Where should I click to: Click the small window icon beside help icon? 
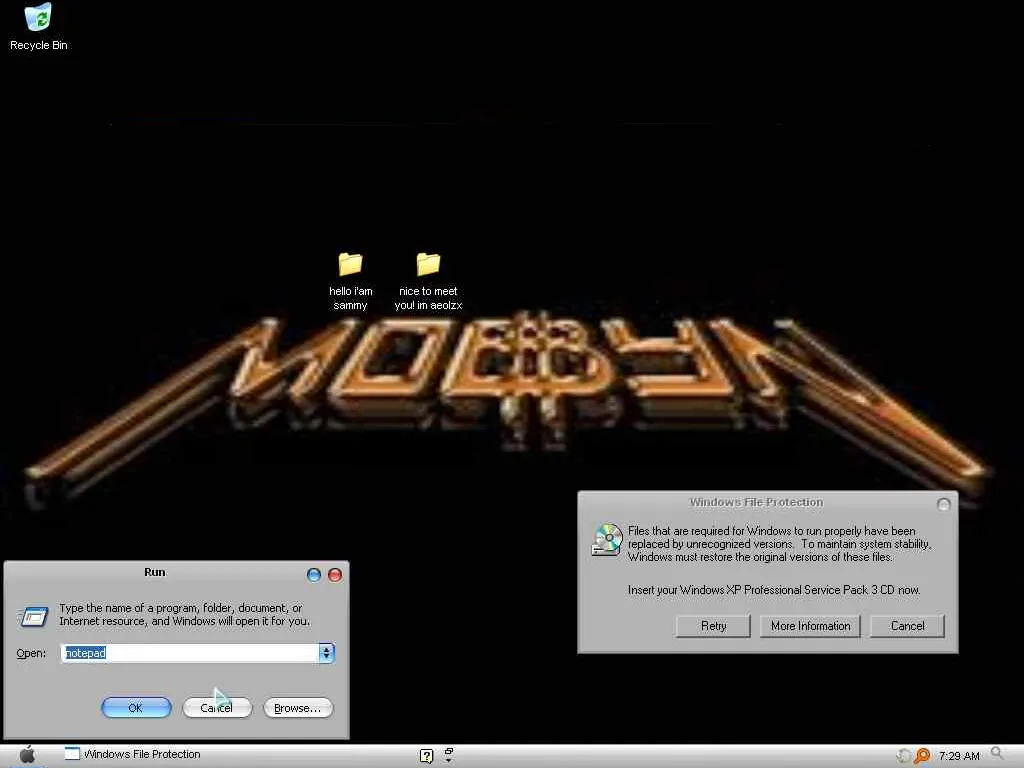click(x=449, y=755)
